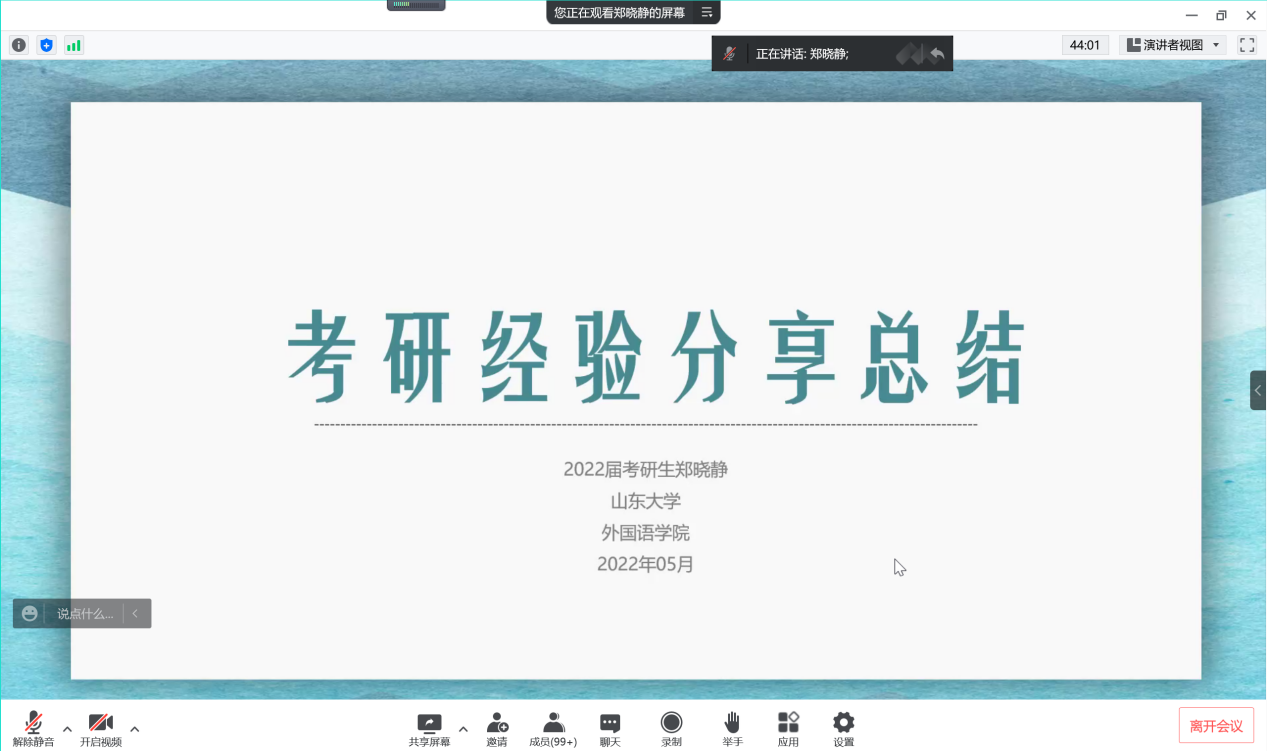Raise hand in the meeting
The image size is (1267, 751).
(x=732, y=728)
